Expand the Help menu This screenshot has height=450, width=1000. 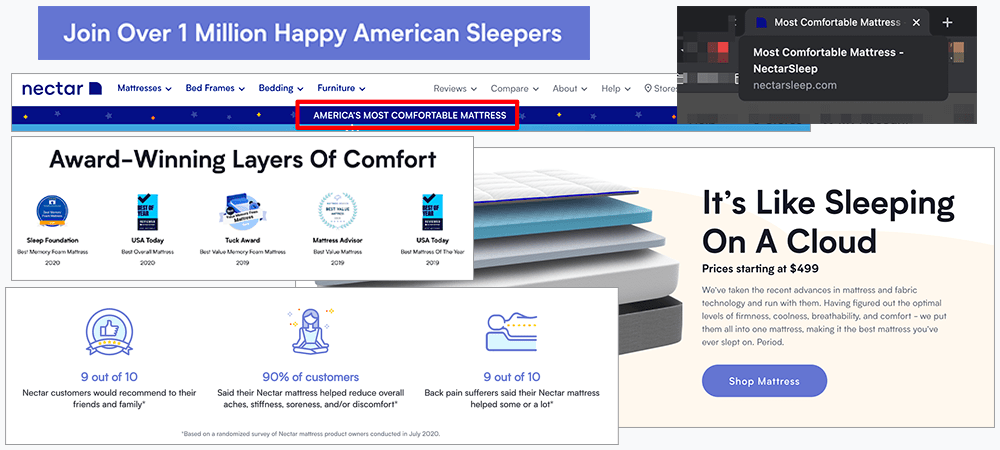(616, 89)
